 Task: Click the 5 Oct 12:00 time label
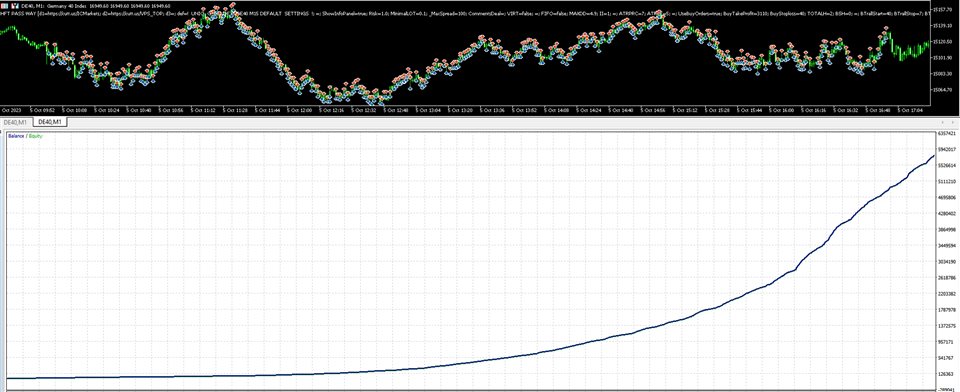[299, 110]
